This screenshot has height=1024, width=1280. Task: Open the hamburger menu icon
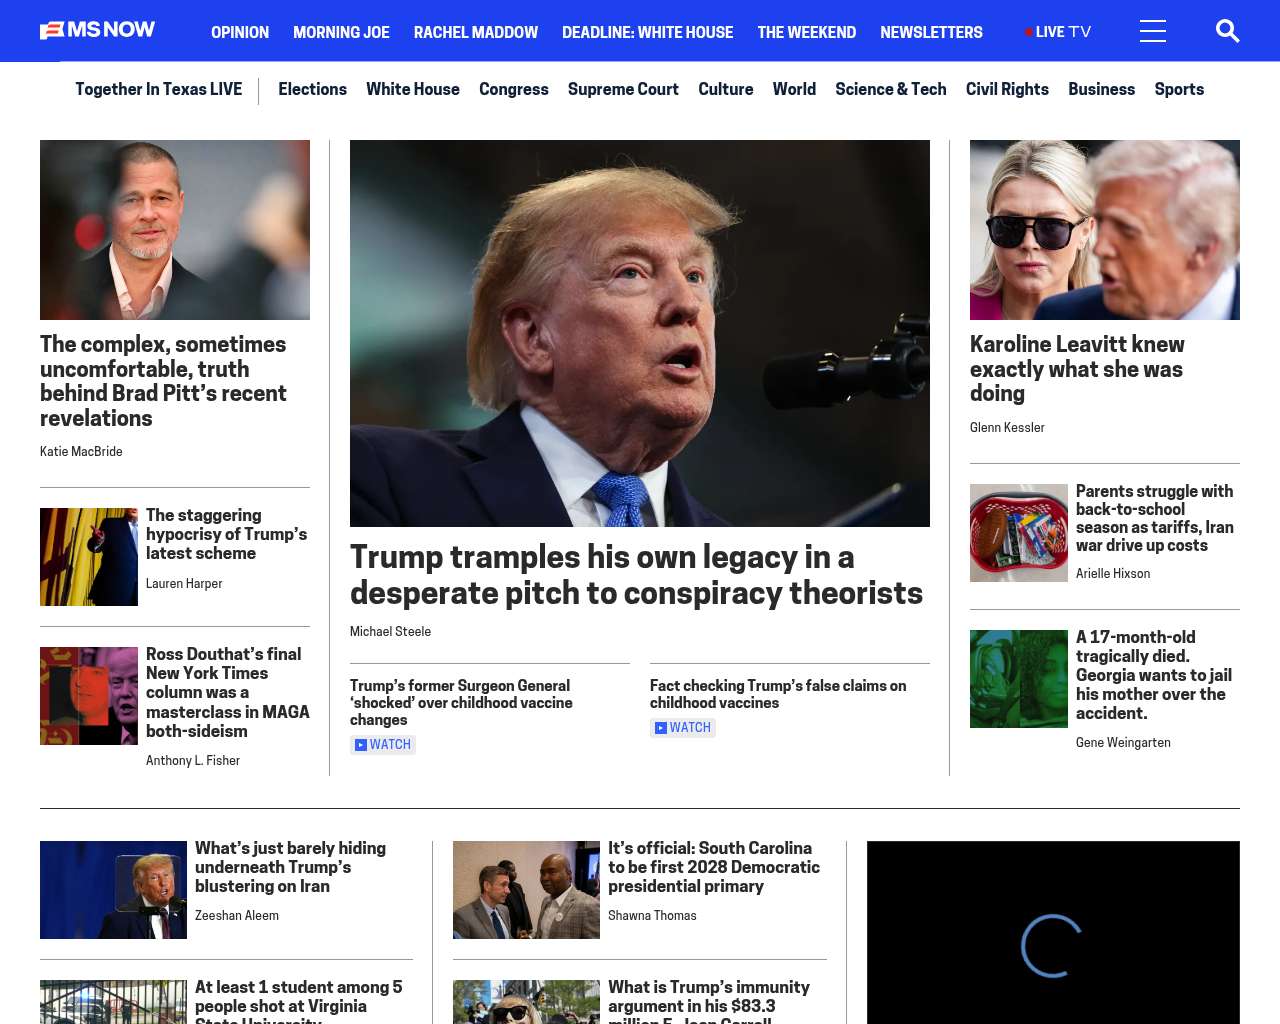point(1153,31)
